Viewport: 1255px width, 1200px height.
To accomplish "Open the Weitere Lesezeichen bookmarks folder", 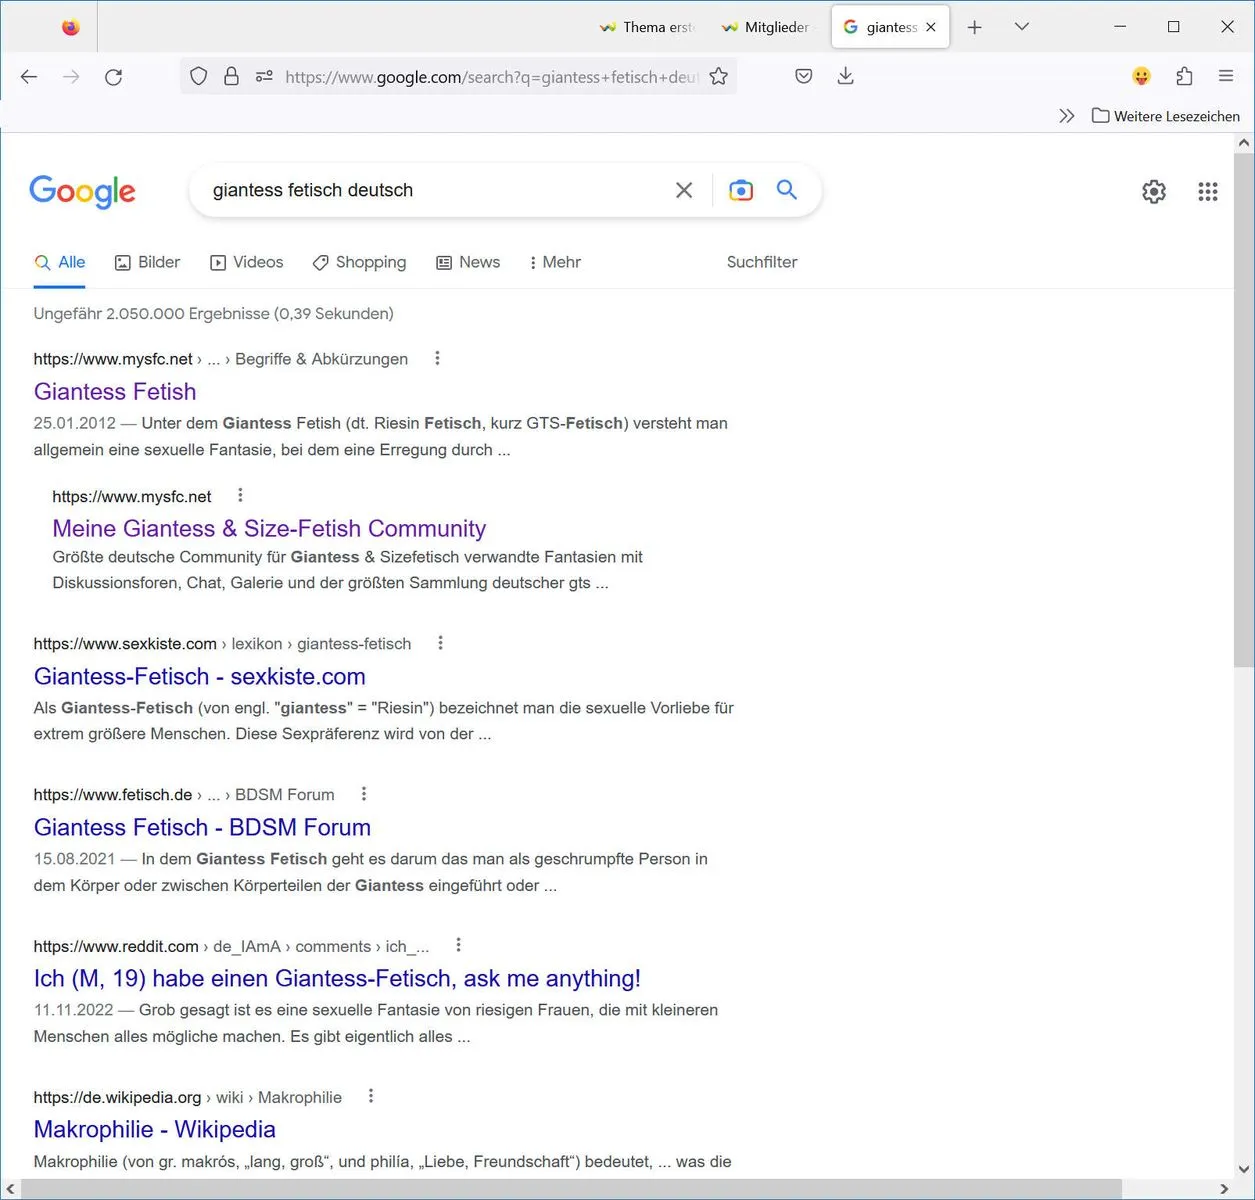I will pyautogui.click(x=1166, y=116).
